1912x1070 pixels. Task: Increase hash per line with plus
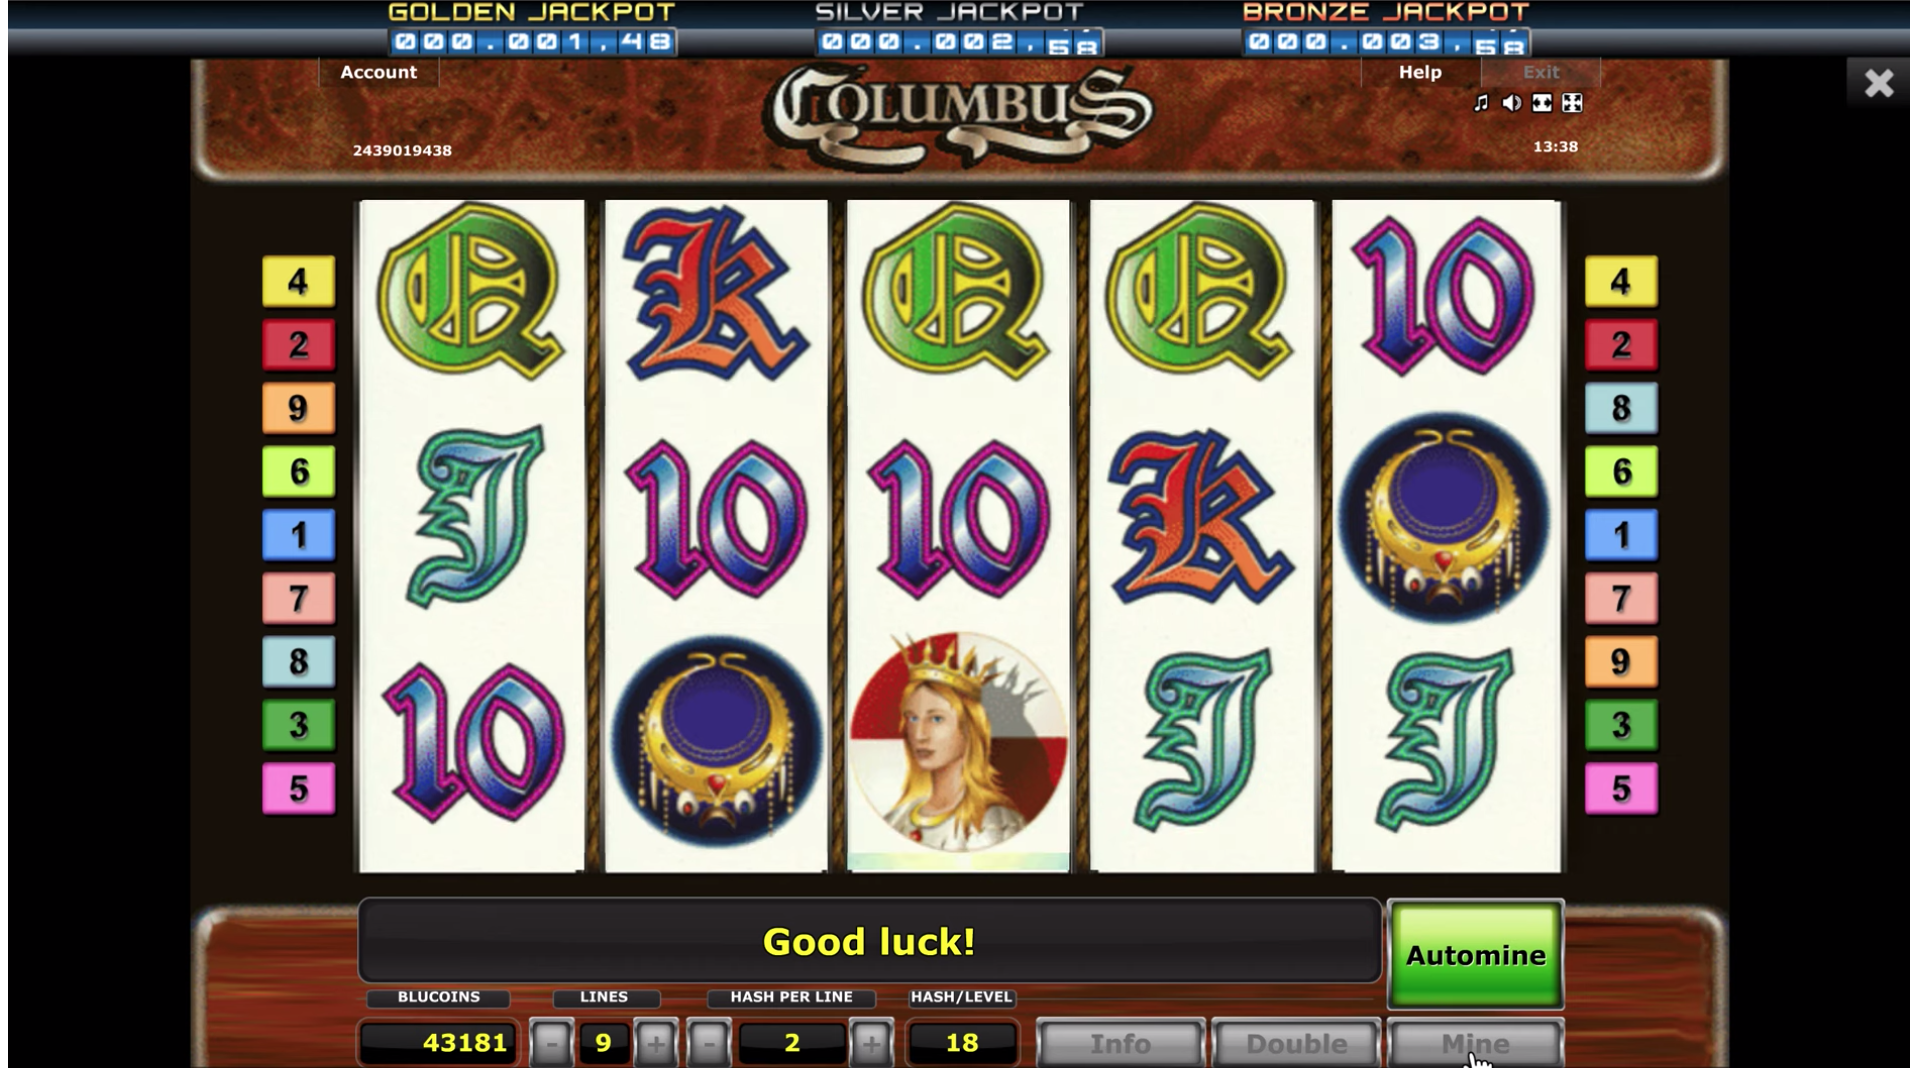point(871,1044)
